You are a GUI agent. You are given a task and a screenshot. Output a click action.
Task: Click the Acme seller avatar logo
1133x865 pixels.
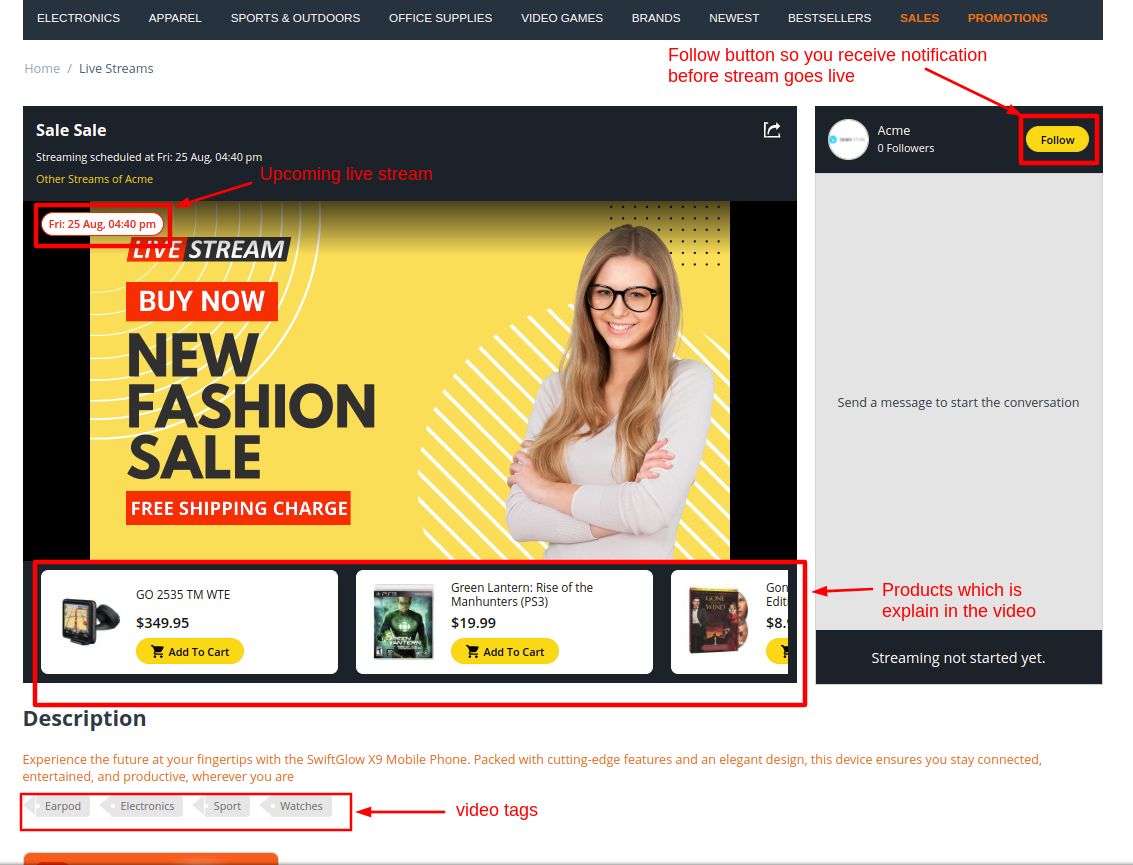(x=848, y=140)
